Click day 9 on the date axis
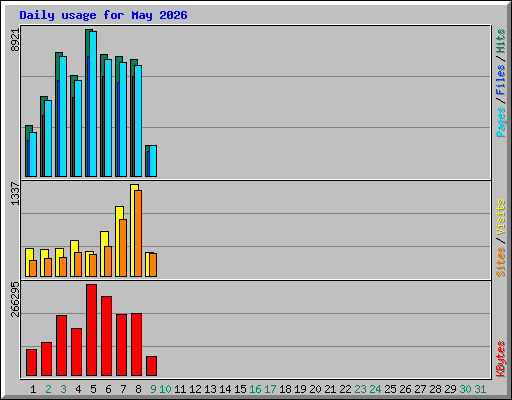512x400 pixels. pyautogui.click(x=153, y=389)
